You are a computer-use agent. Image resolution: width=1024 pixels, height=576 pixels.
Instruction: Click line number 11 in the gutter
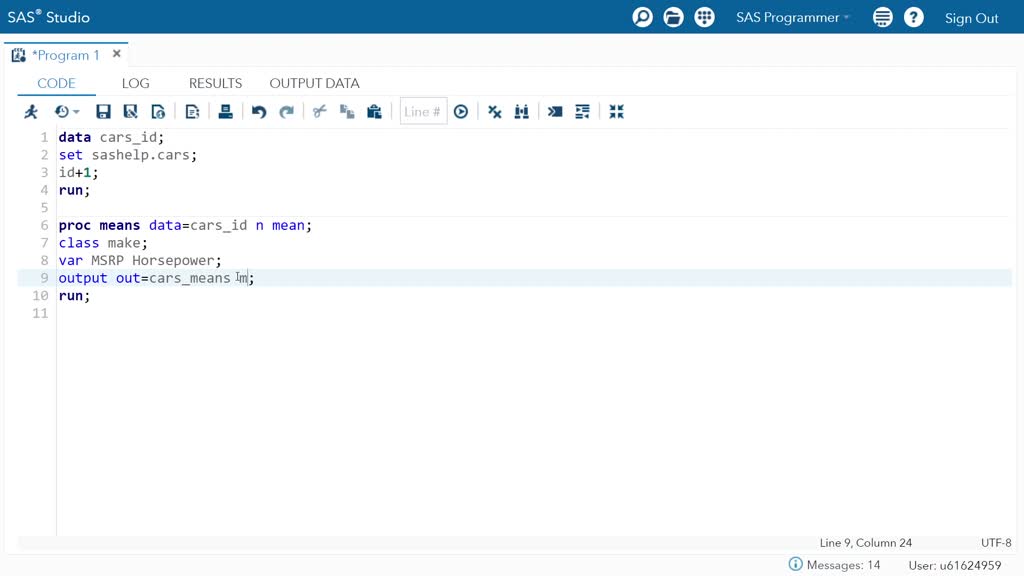click(x=40, y=313)
